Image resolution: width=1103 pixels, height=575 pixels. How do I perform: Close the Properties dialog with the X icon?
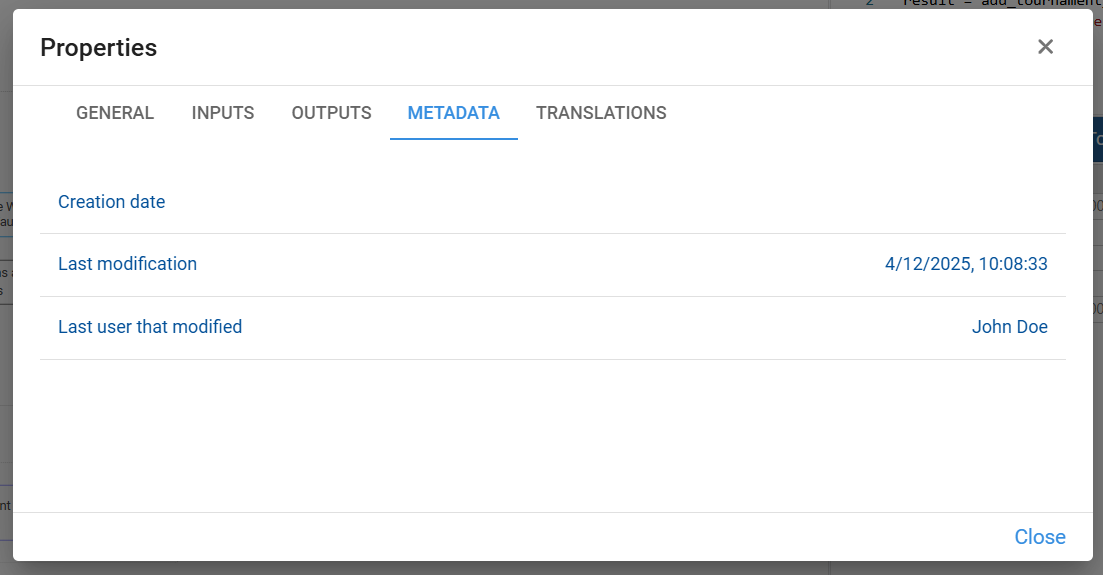tap(1045, 47)
